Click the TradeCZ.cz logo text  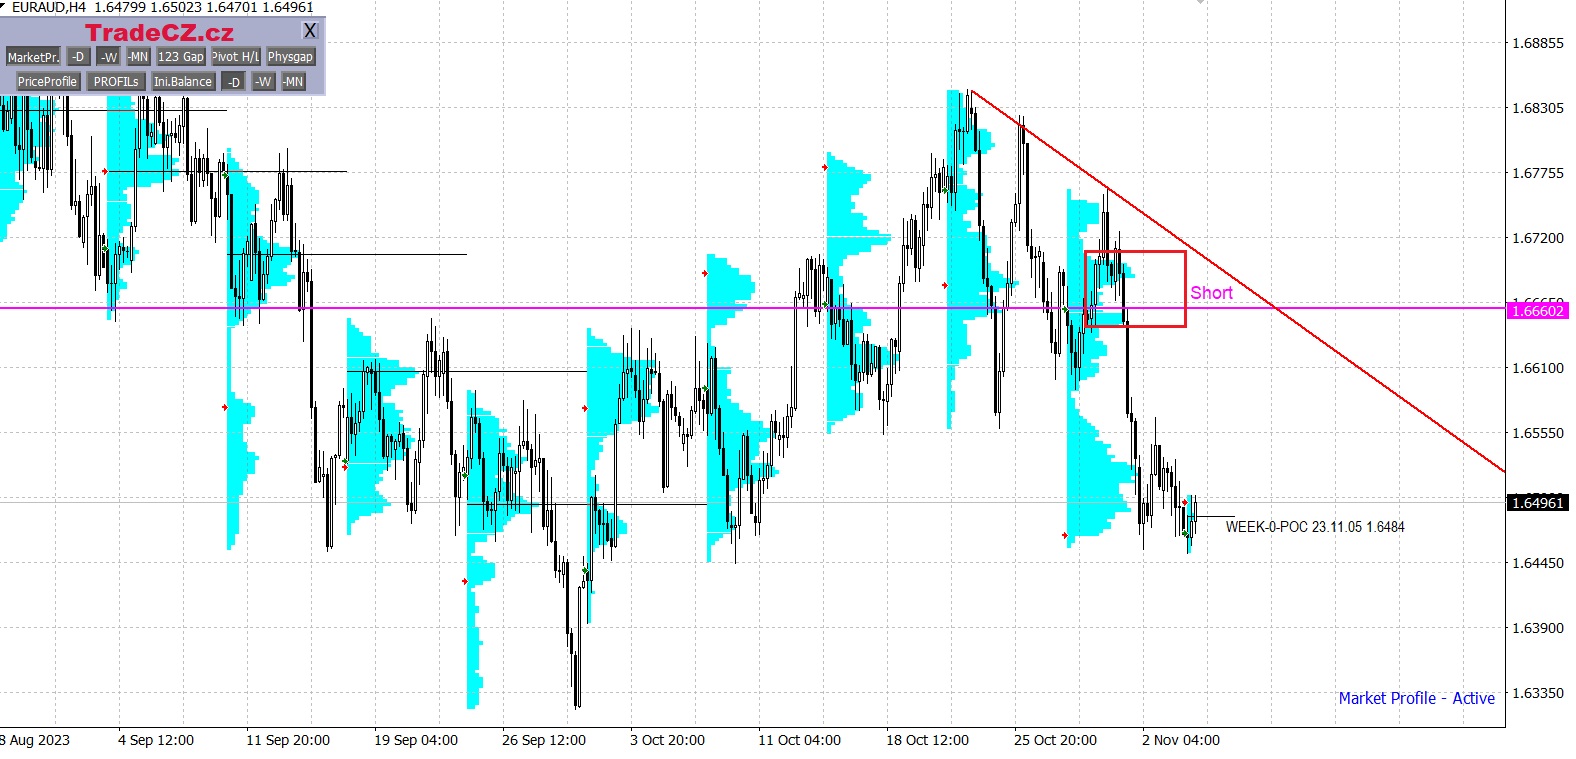point(159,33)
